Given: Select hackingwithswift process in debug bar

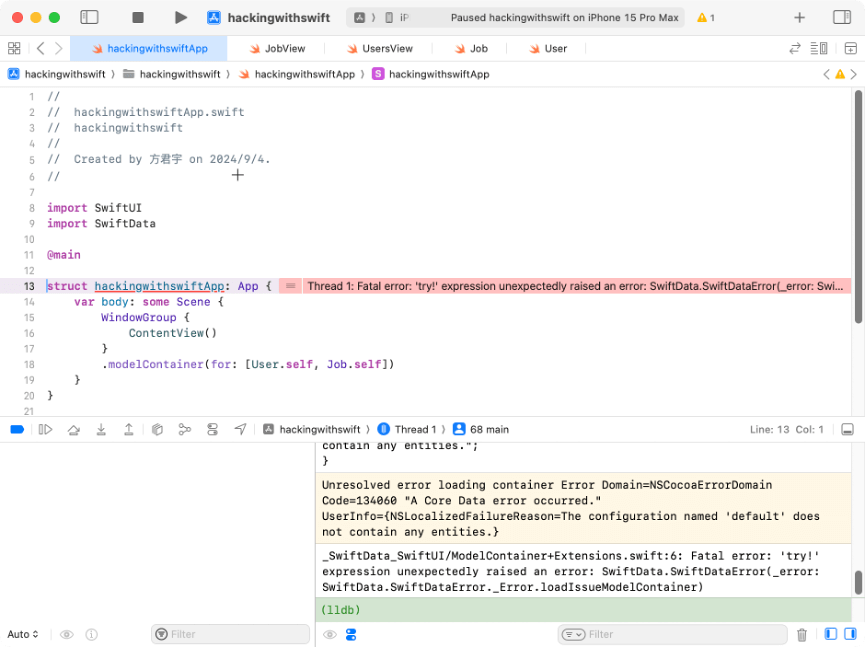Looking at the screenshot, I should point(312,429).
